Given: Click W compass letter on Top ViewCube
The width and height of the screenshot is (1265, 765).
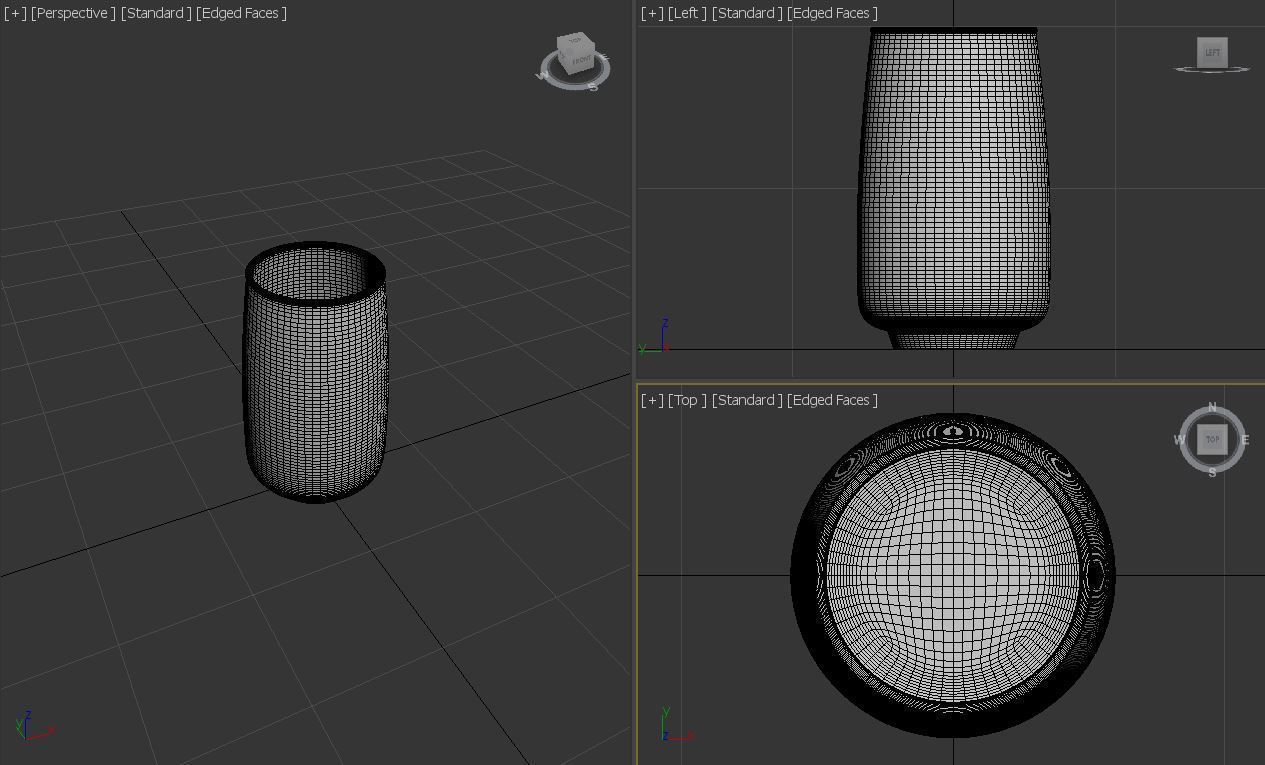Looking at the screenshot, I should (x=1179, y=440).
